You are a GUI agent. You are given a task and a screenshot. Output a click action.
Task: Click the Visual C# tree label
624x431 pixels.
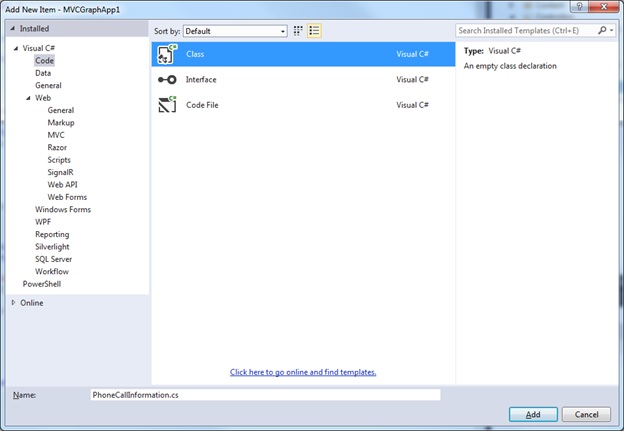[x=39, y=48]
